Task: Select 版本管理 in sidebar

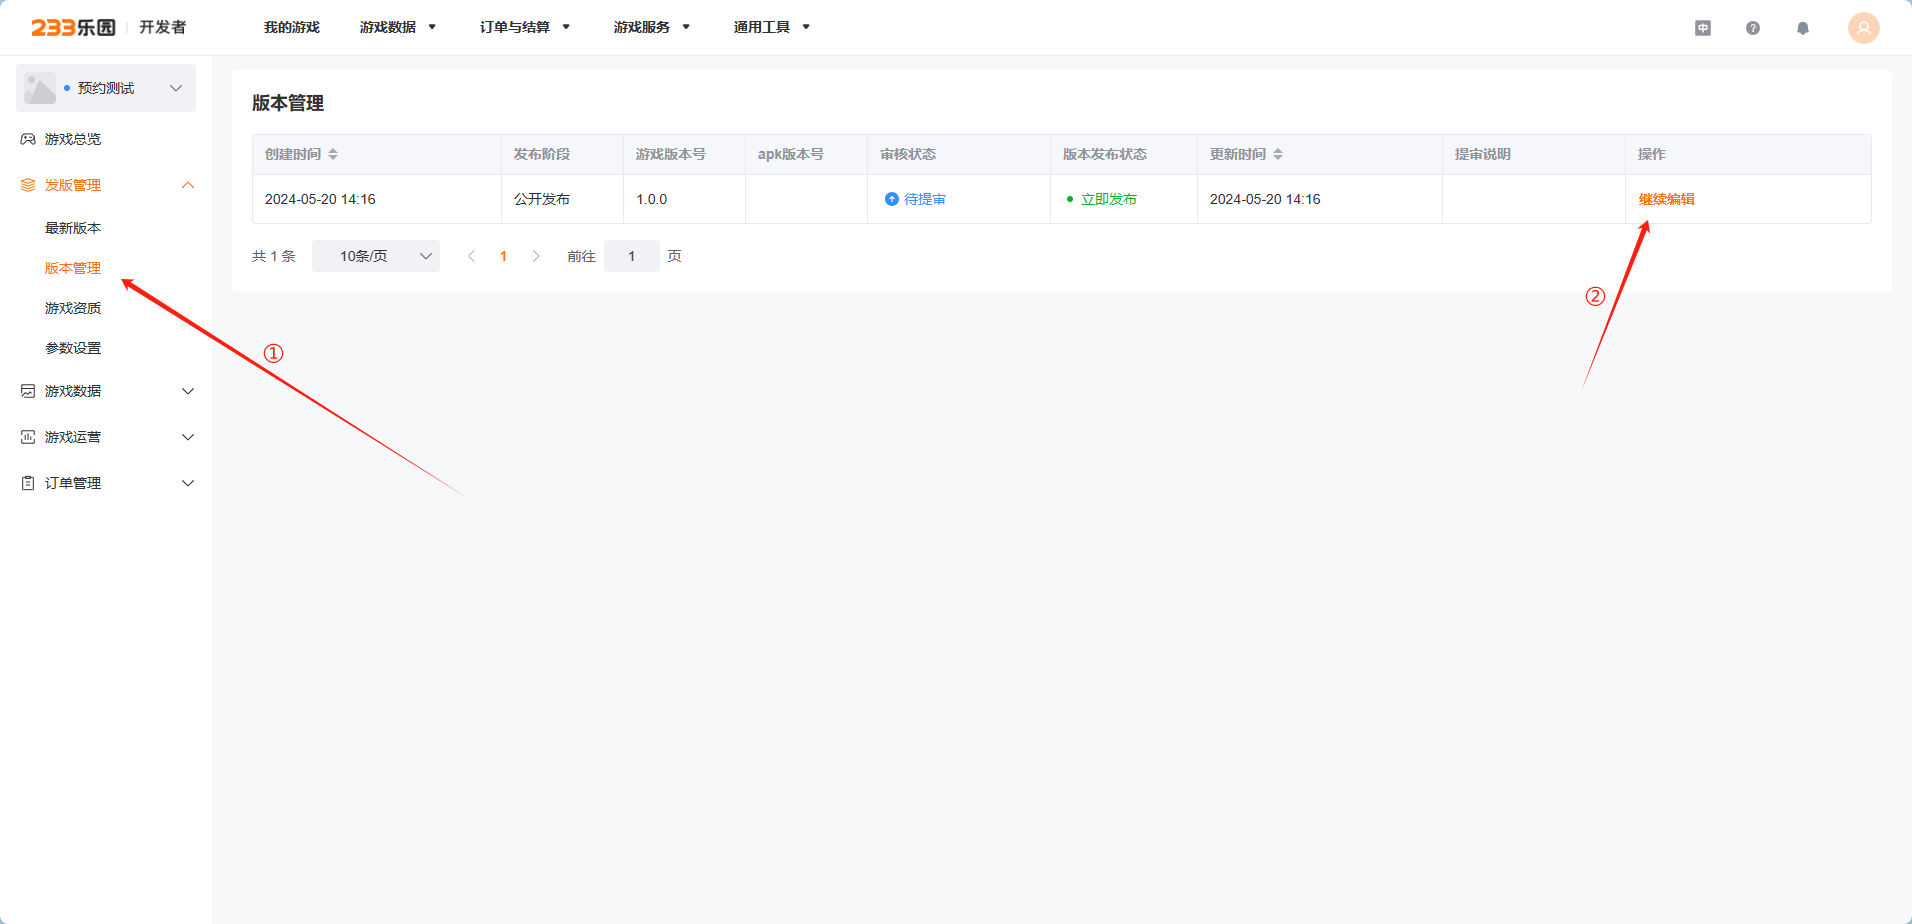Action: 73,268
